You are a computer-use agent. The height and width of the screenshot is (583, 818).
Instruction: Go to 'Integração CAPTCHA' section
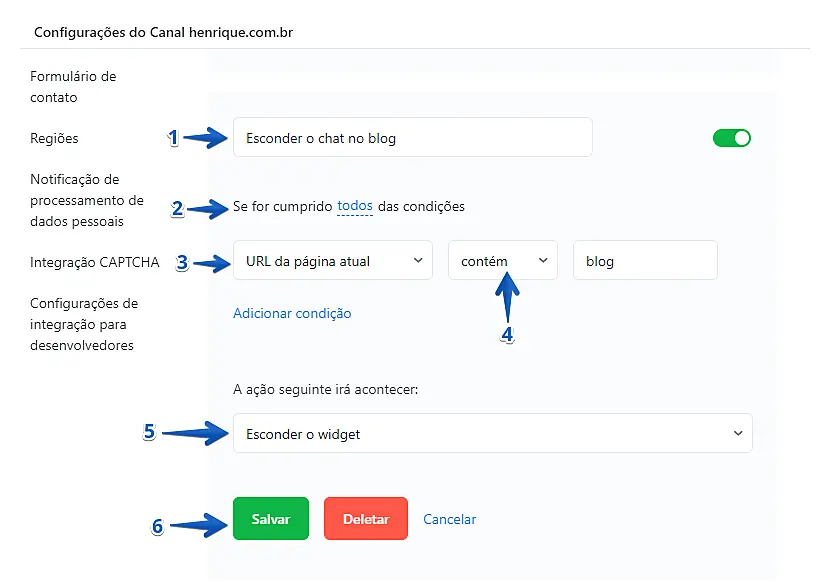click(x=94, y=262)
